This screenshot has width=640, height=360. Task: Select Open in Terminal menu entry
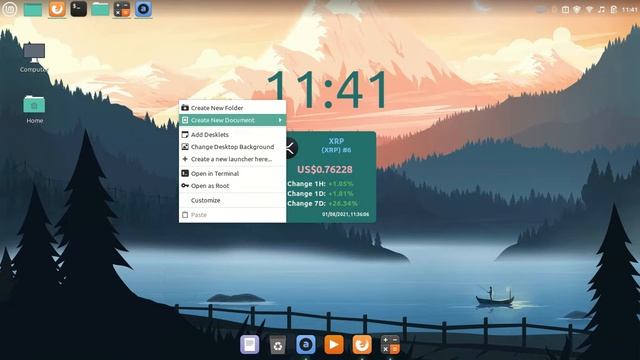pos(232,173)
